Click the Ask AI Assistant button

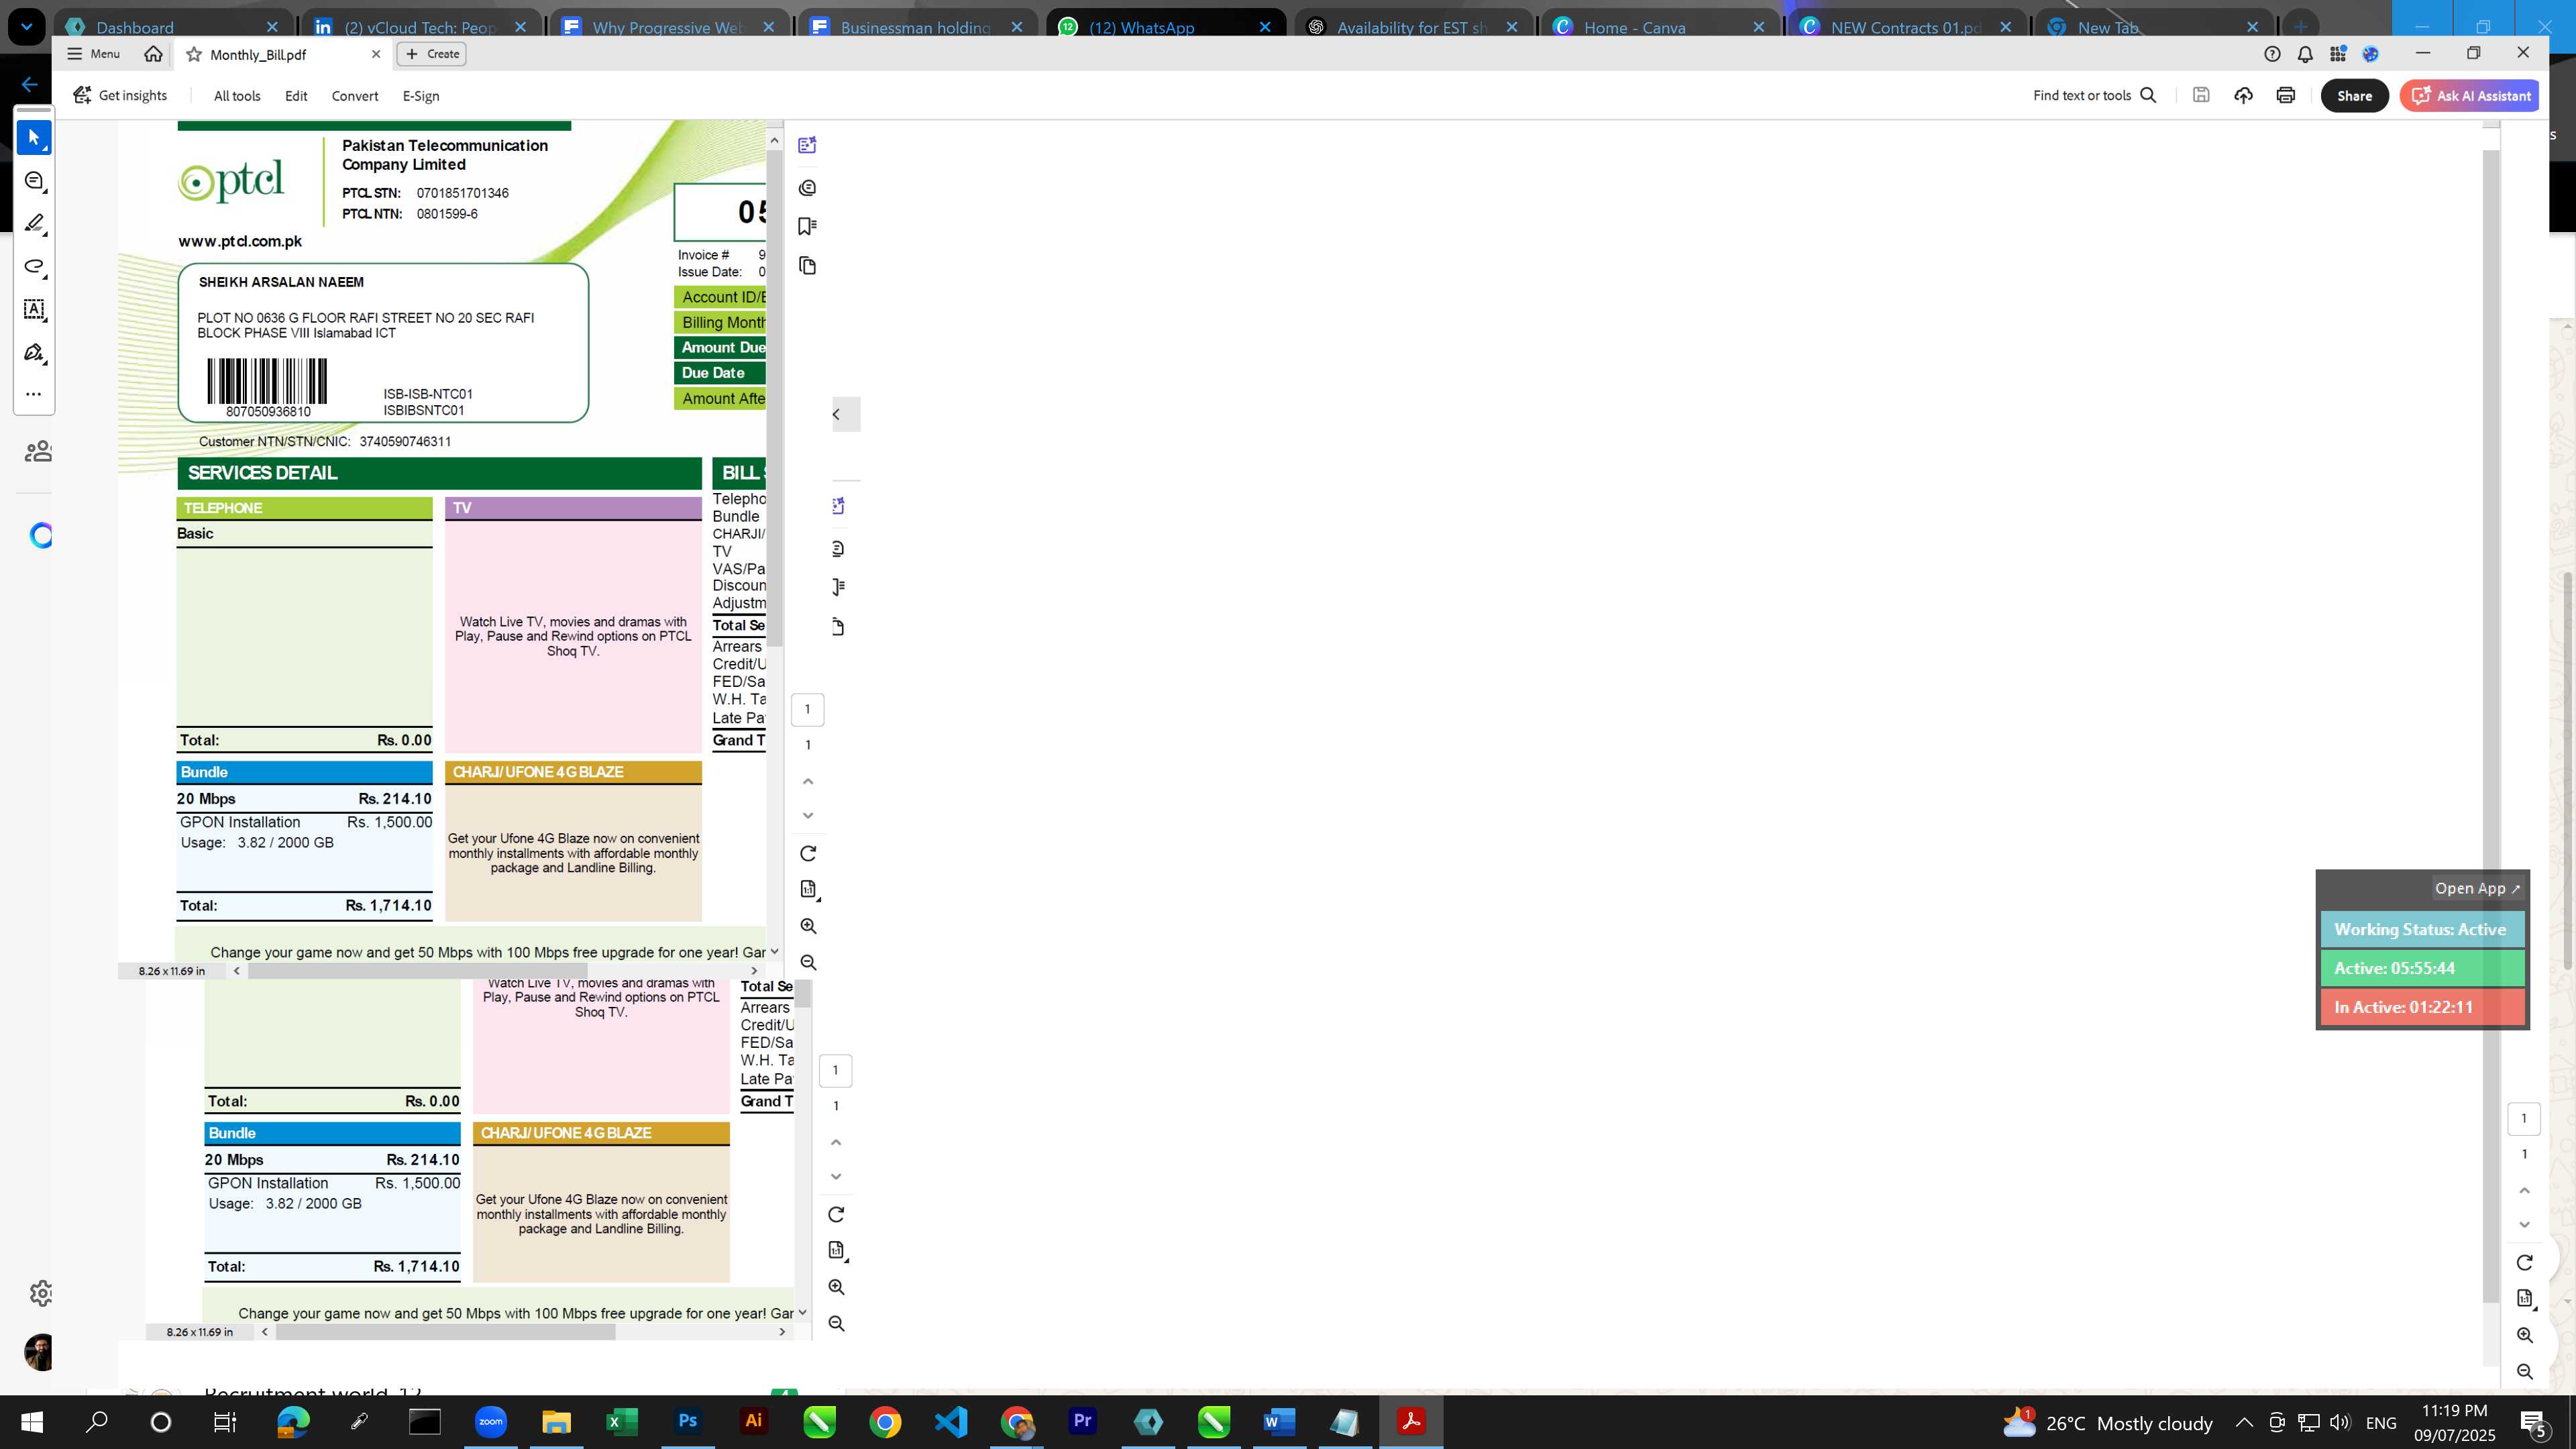pos(2469,96)
